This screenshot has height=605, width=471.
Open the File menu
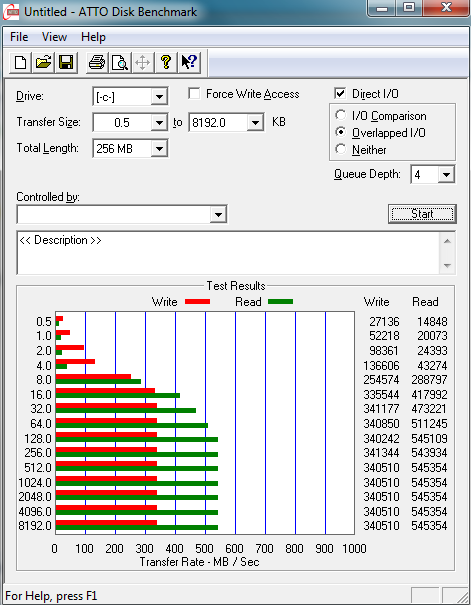click(19, 37)
